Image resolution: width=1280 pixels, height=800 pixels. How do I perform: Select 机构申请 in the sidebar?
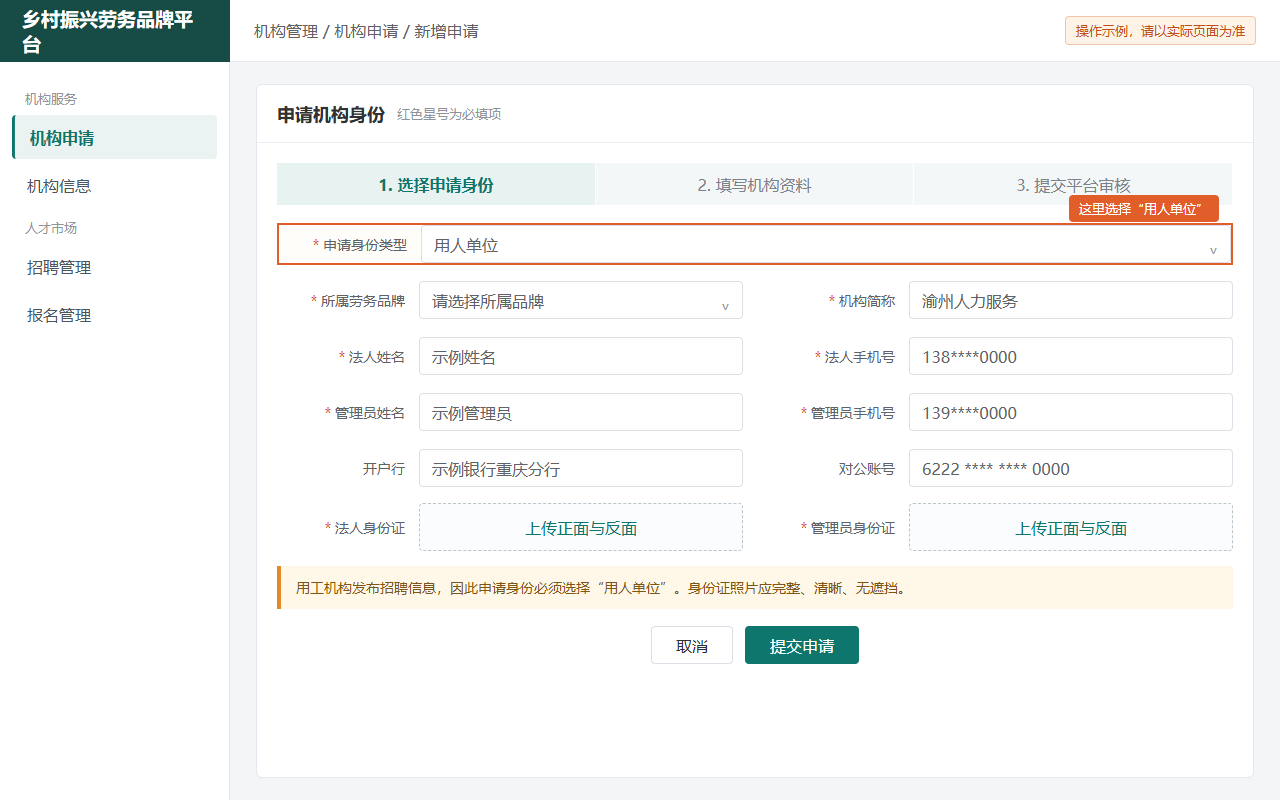114,137
